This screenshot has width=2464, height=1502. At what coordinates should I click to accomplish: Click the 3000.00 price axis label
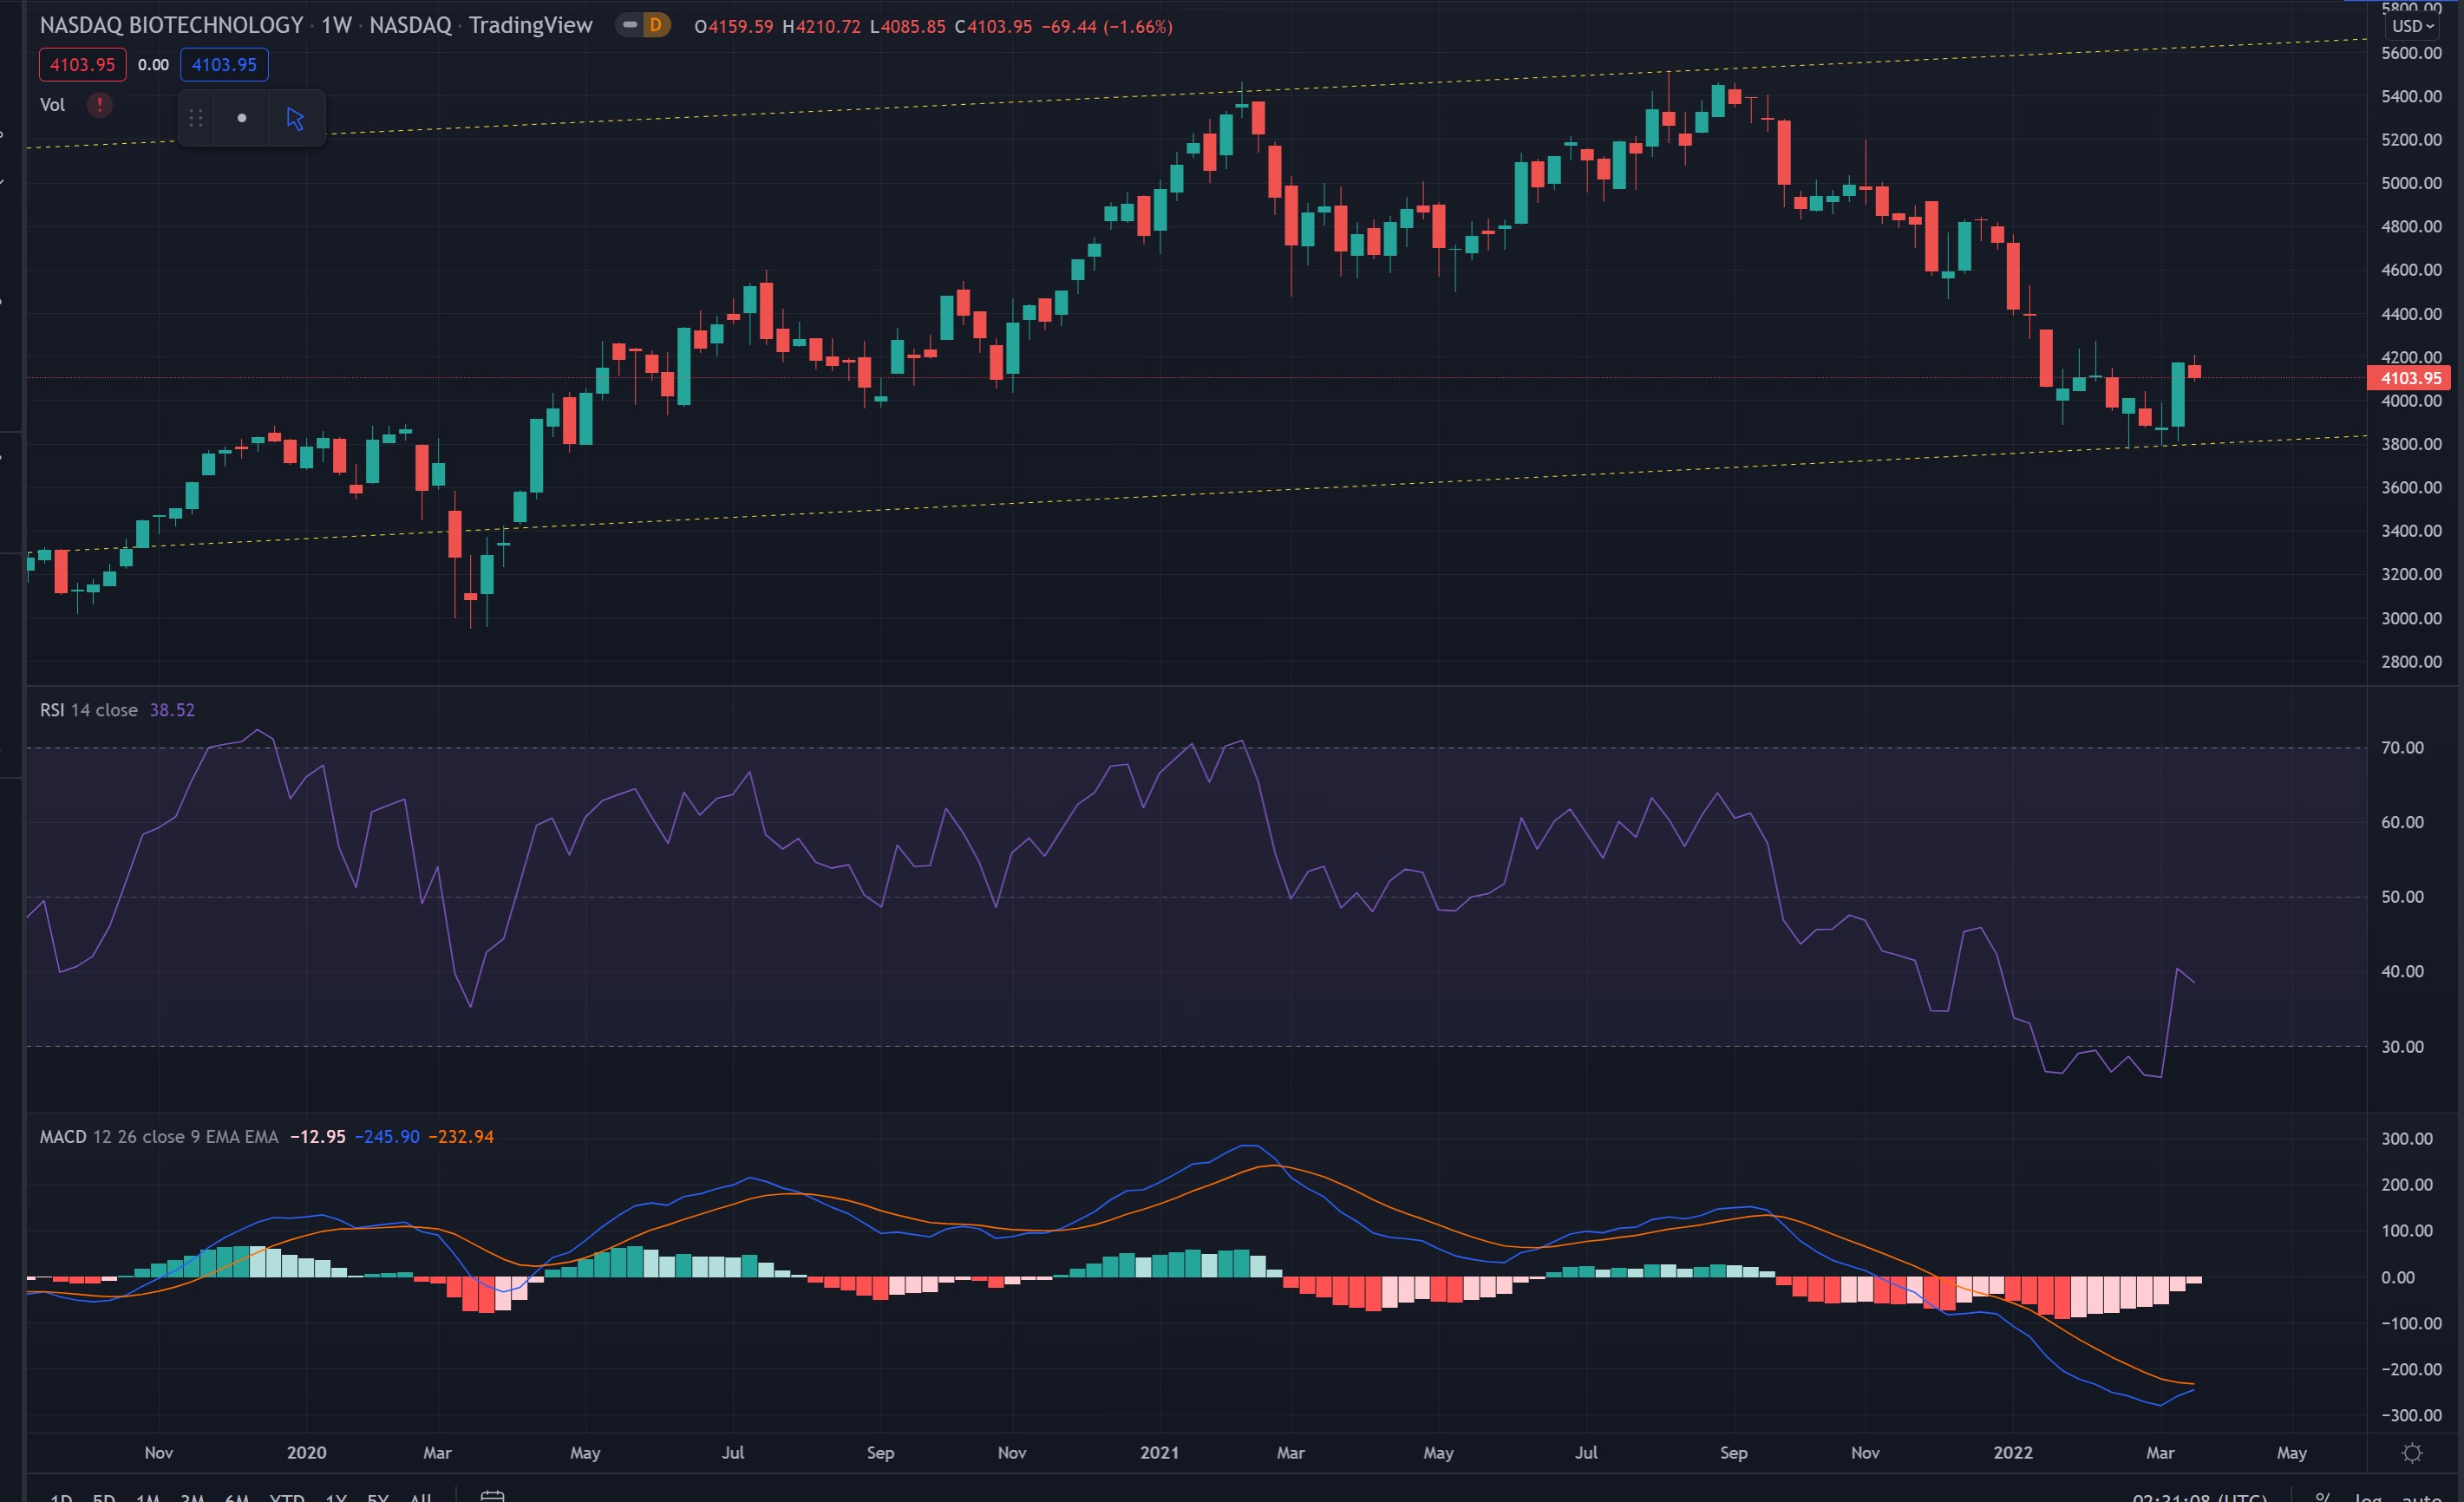click(x=2411, y=618)
